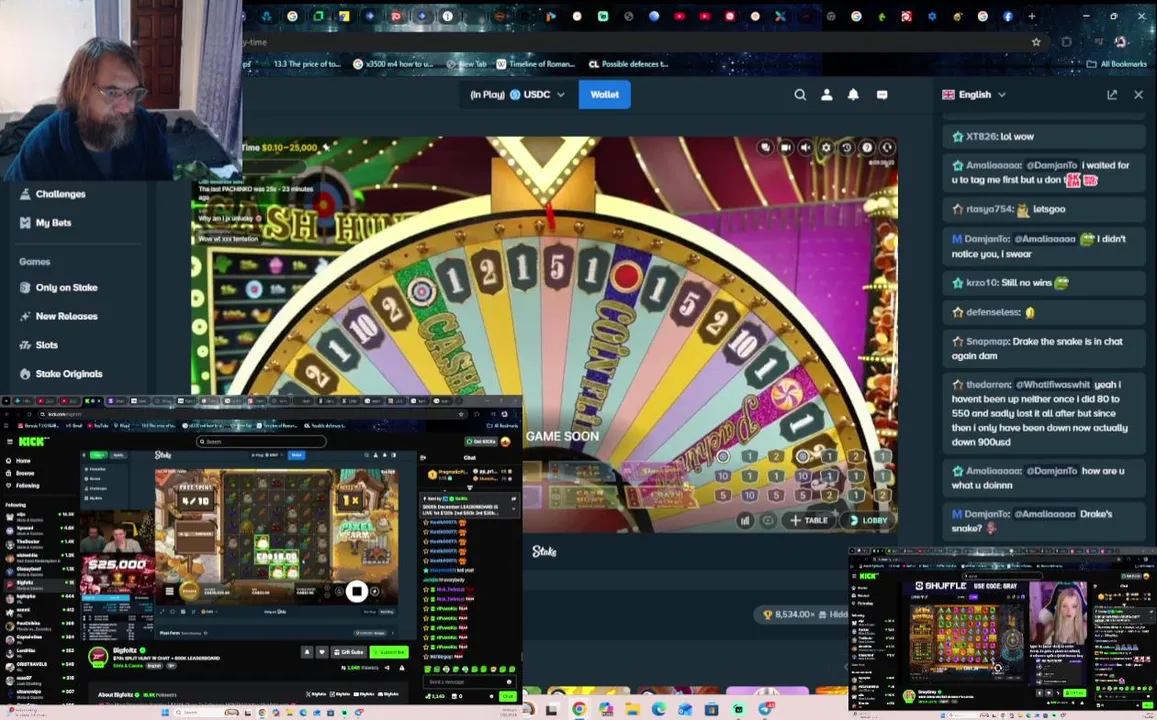This screenshot has width=1157, height=720.
Task: Click Gift Subs on Bigfoltz stream
Action: 349,652
